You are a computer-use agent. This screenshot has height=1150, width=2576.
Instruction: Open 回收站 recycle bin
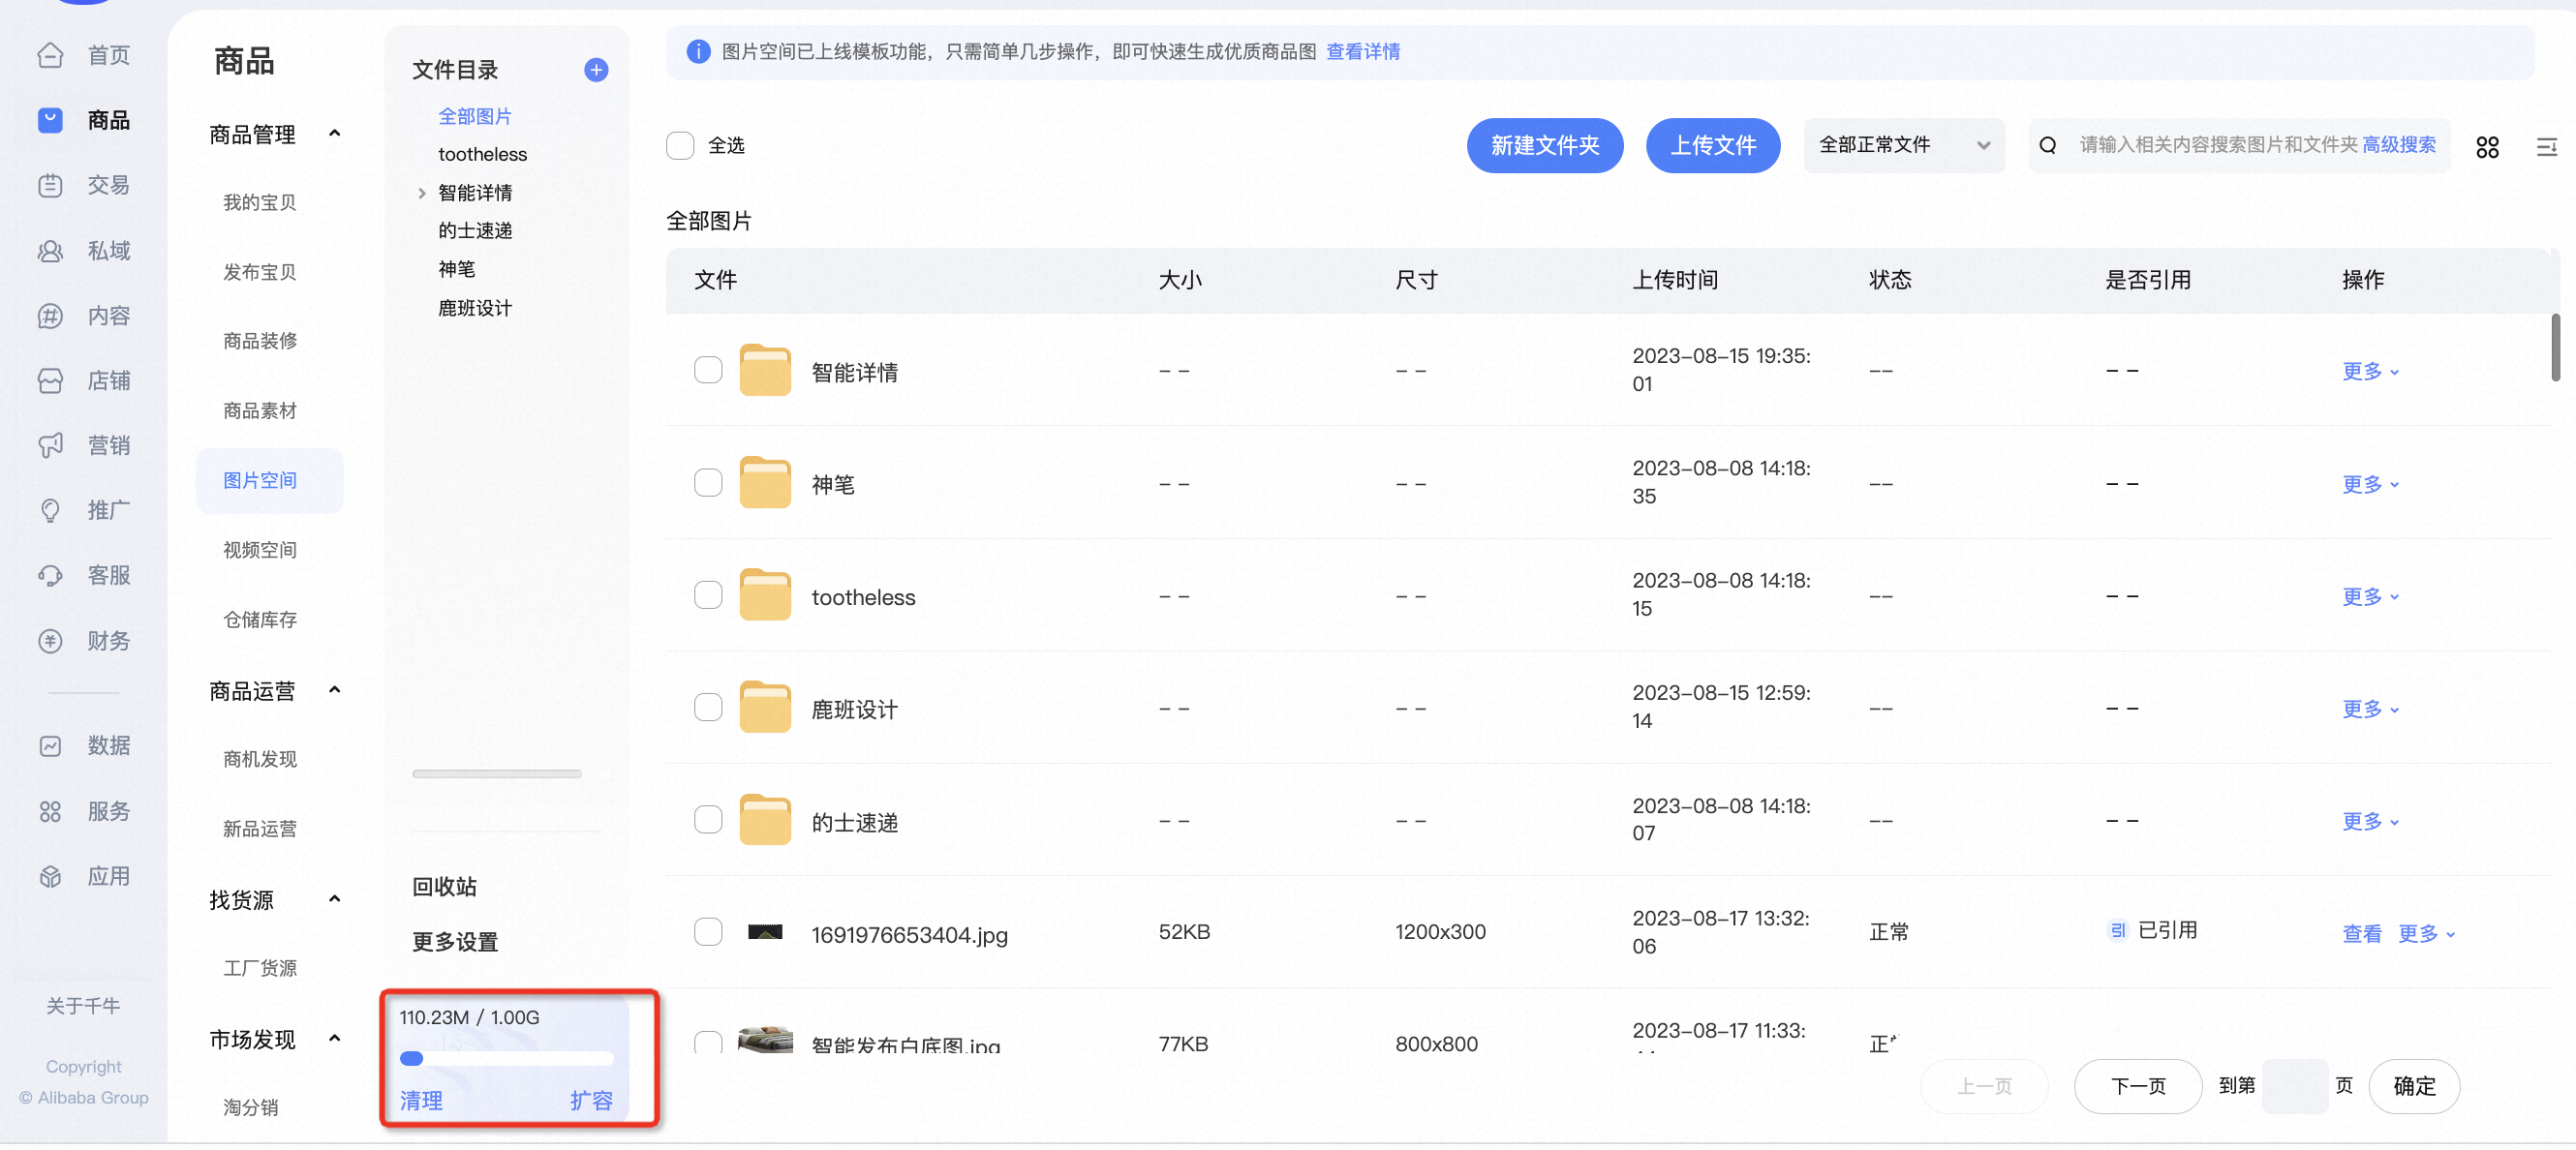(x=444, y=887)
